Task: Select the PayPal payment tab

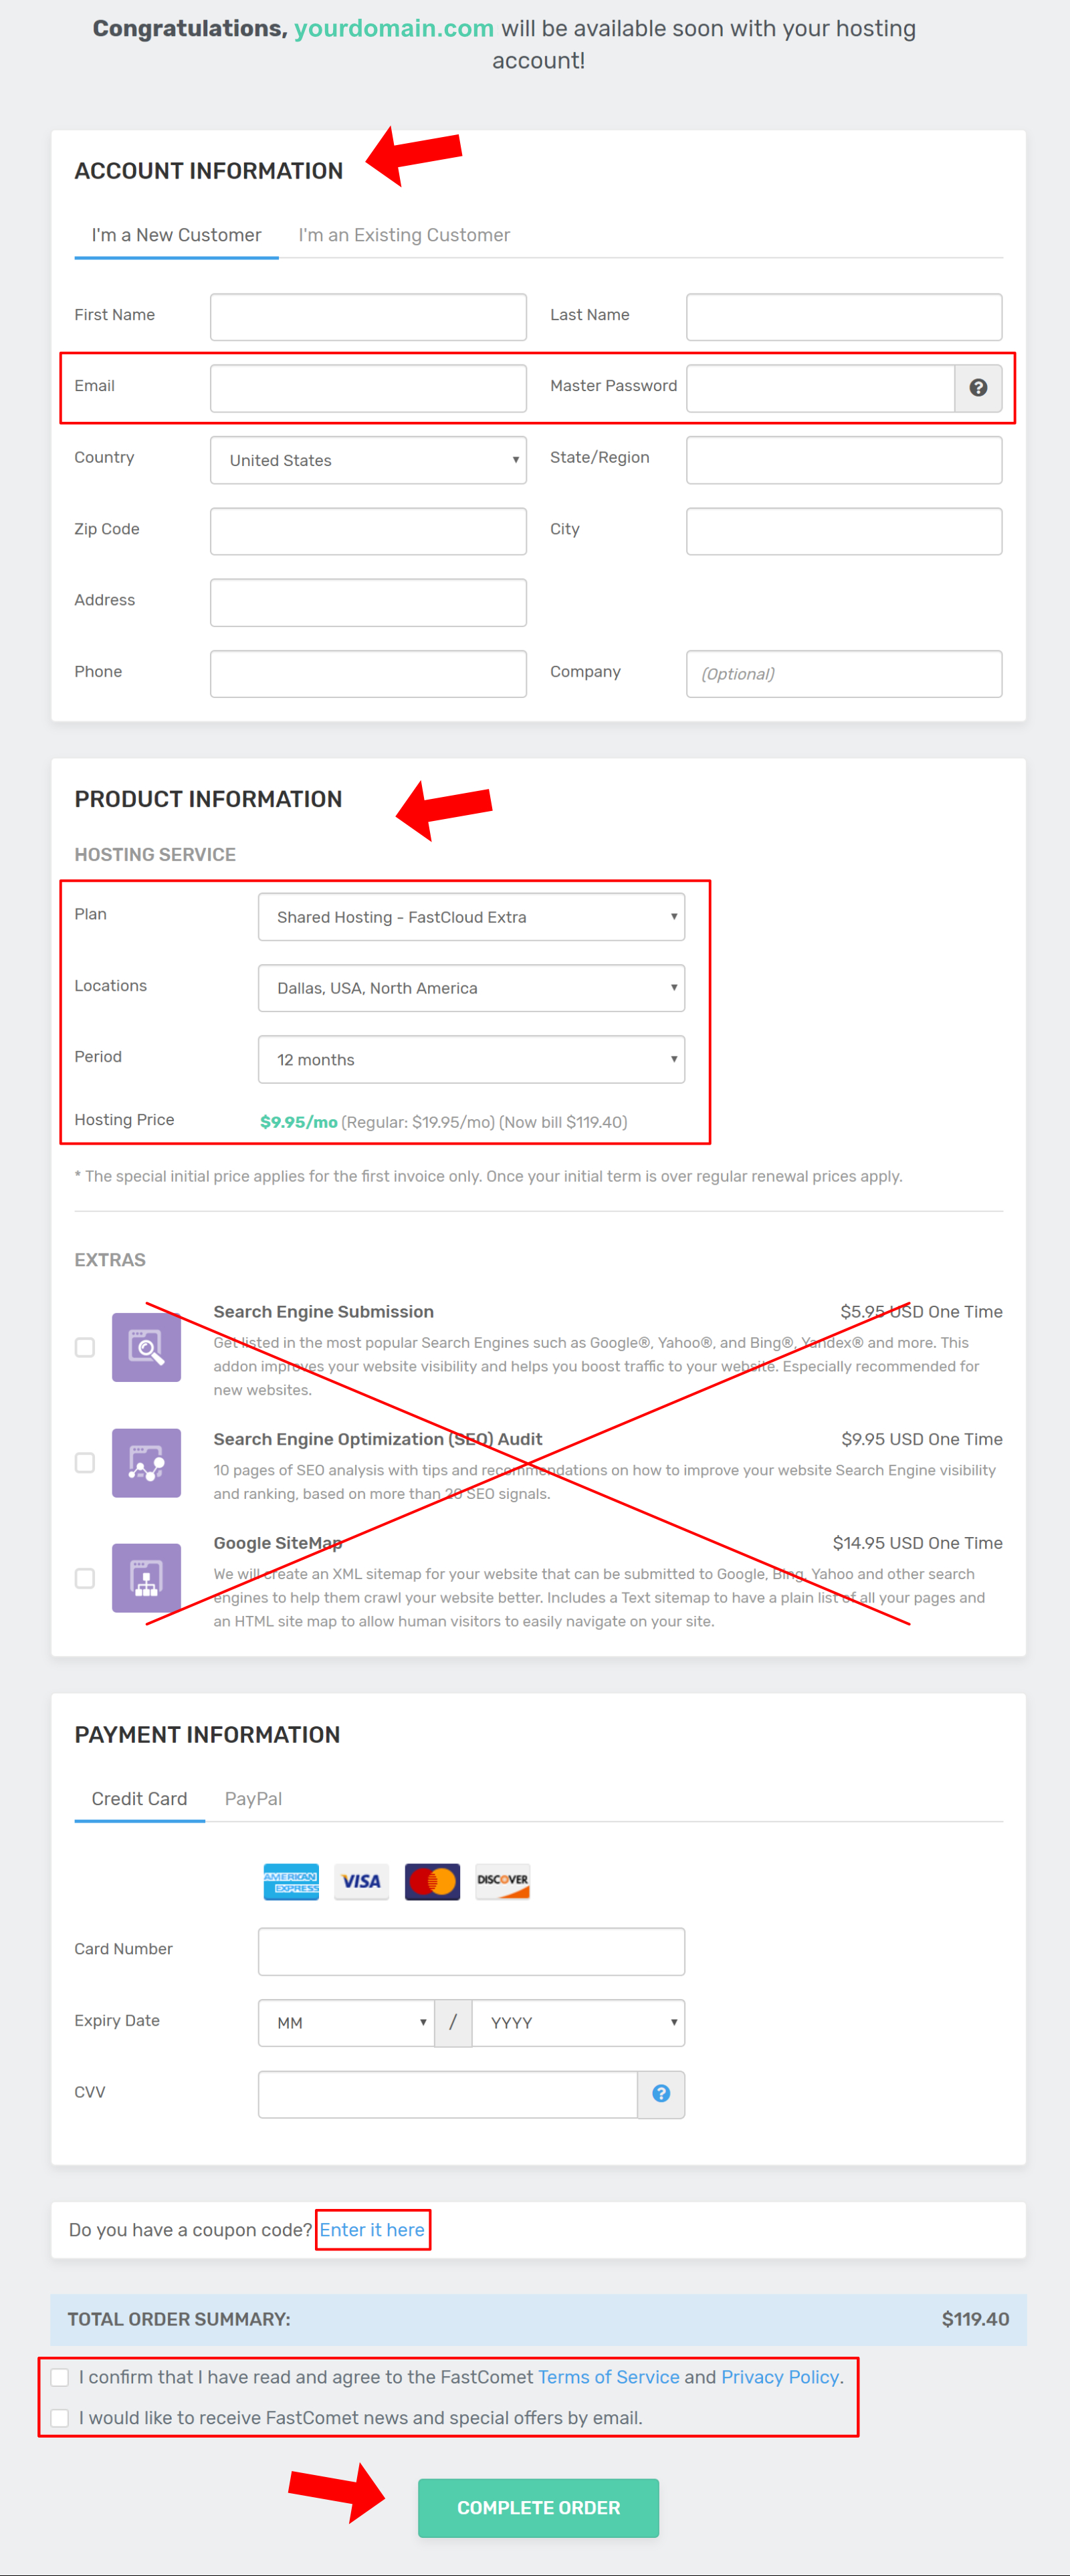Action: tap(253, 1798)
